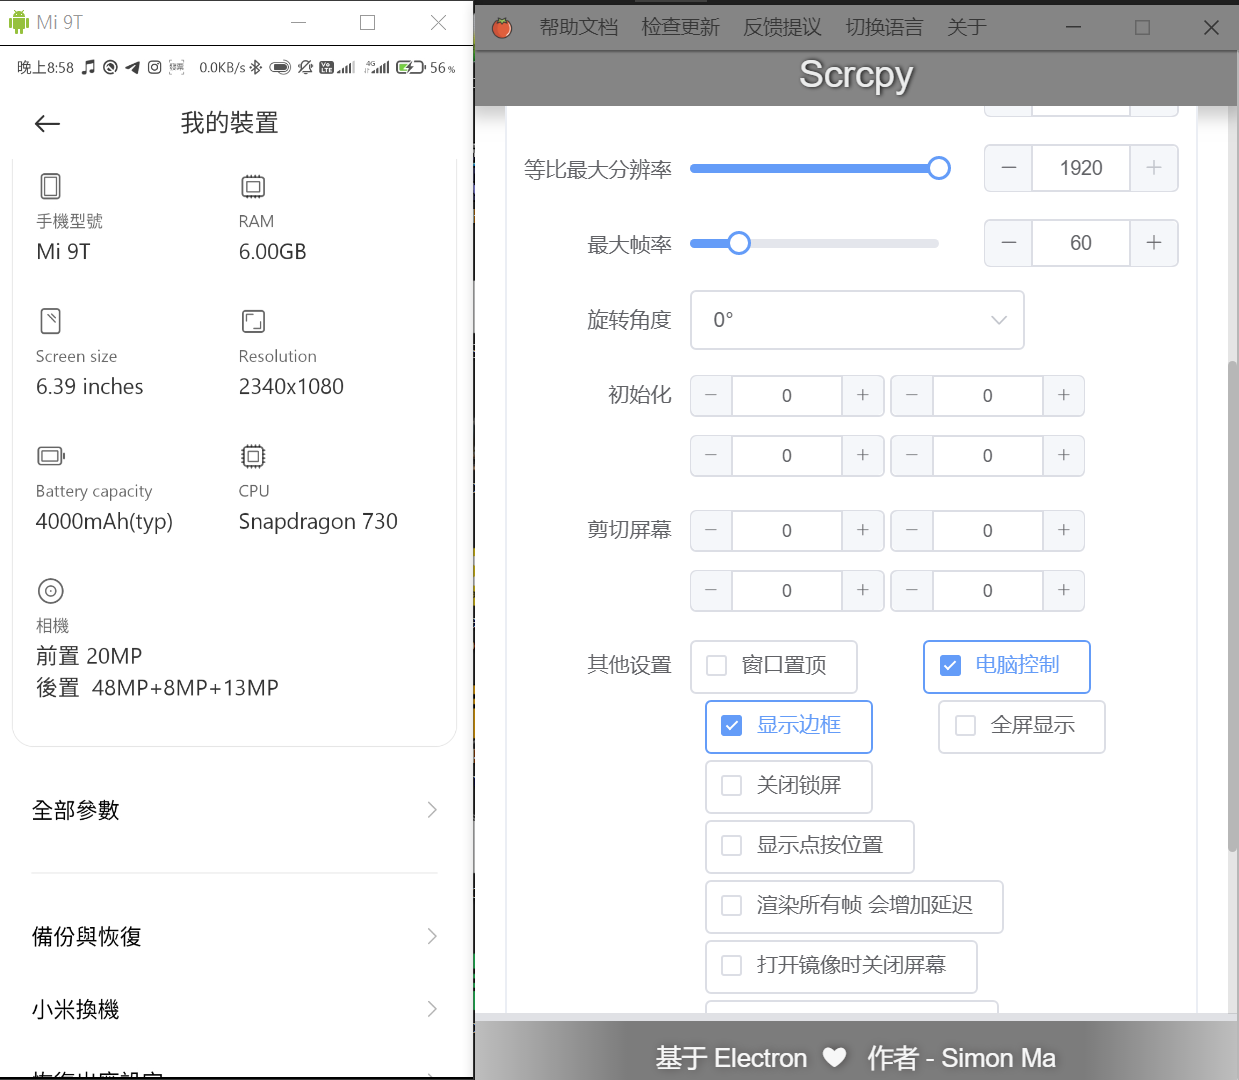Enable 打开镜像时关闭屏幕 checkbox
This screenshot has width=1239, height=1080.
pos(731,965)
